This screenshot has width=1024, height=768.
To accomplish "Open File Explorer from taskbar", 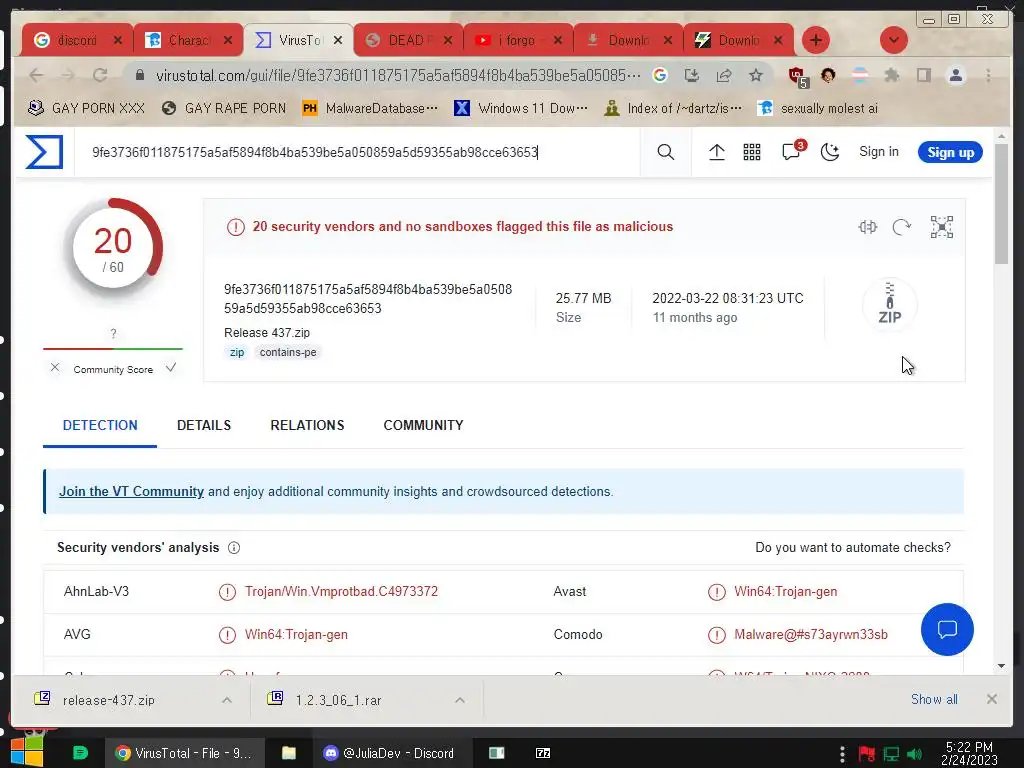I will click(x=289, y=753).
